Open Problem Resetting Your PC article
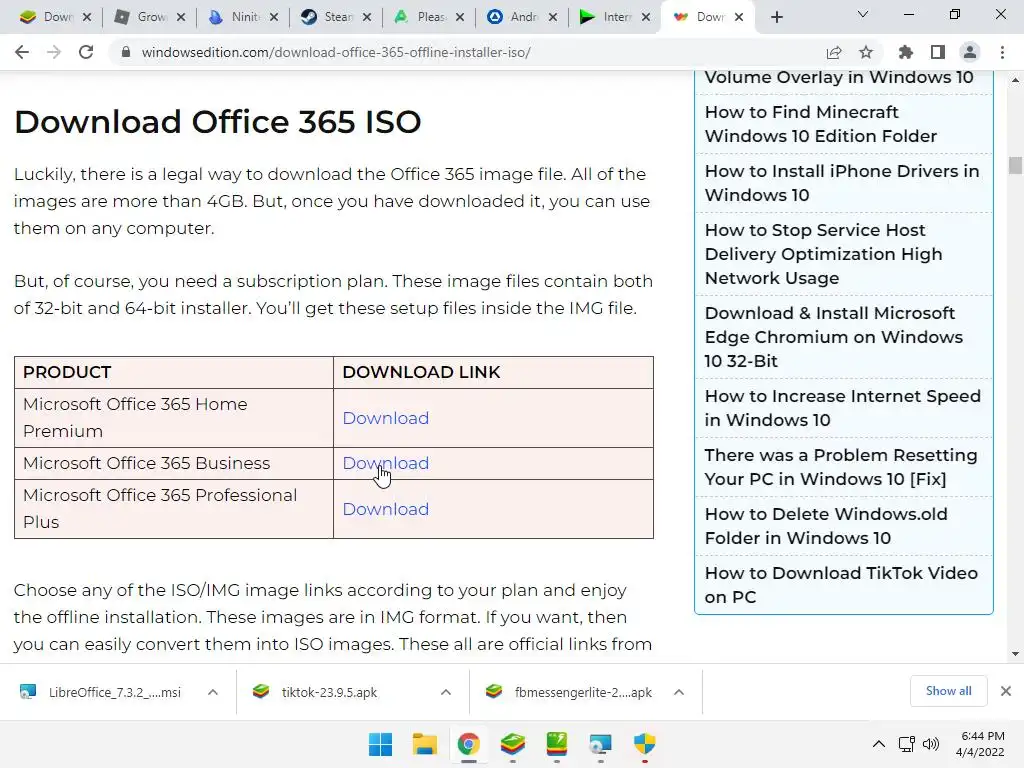 pos(840,467)
